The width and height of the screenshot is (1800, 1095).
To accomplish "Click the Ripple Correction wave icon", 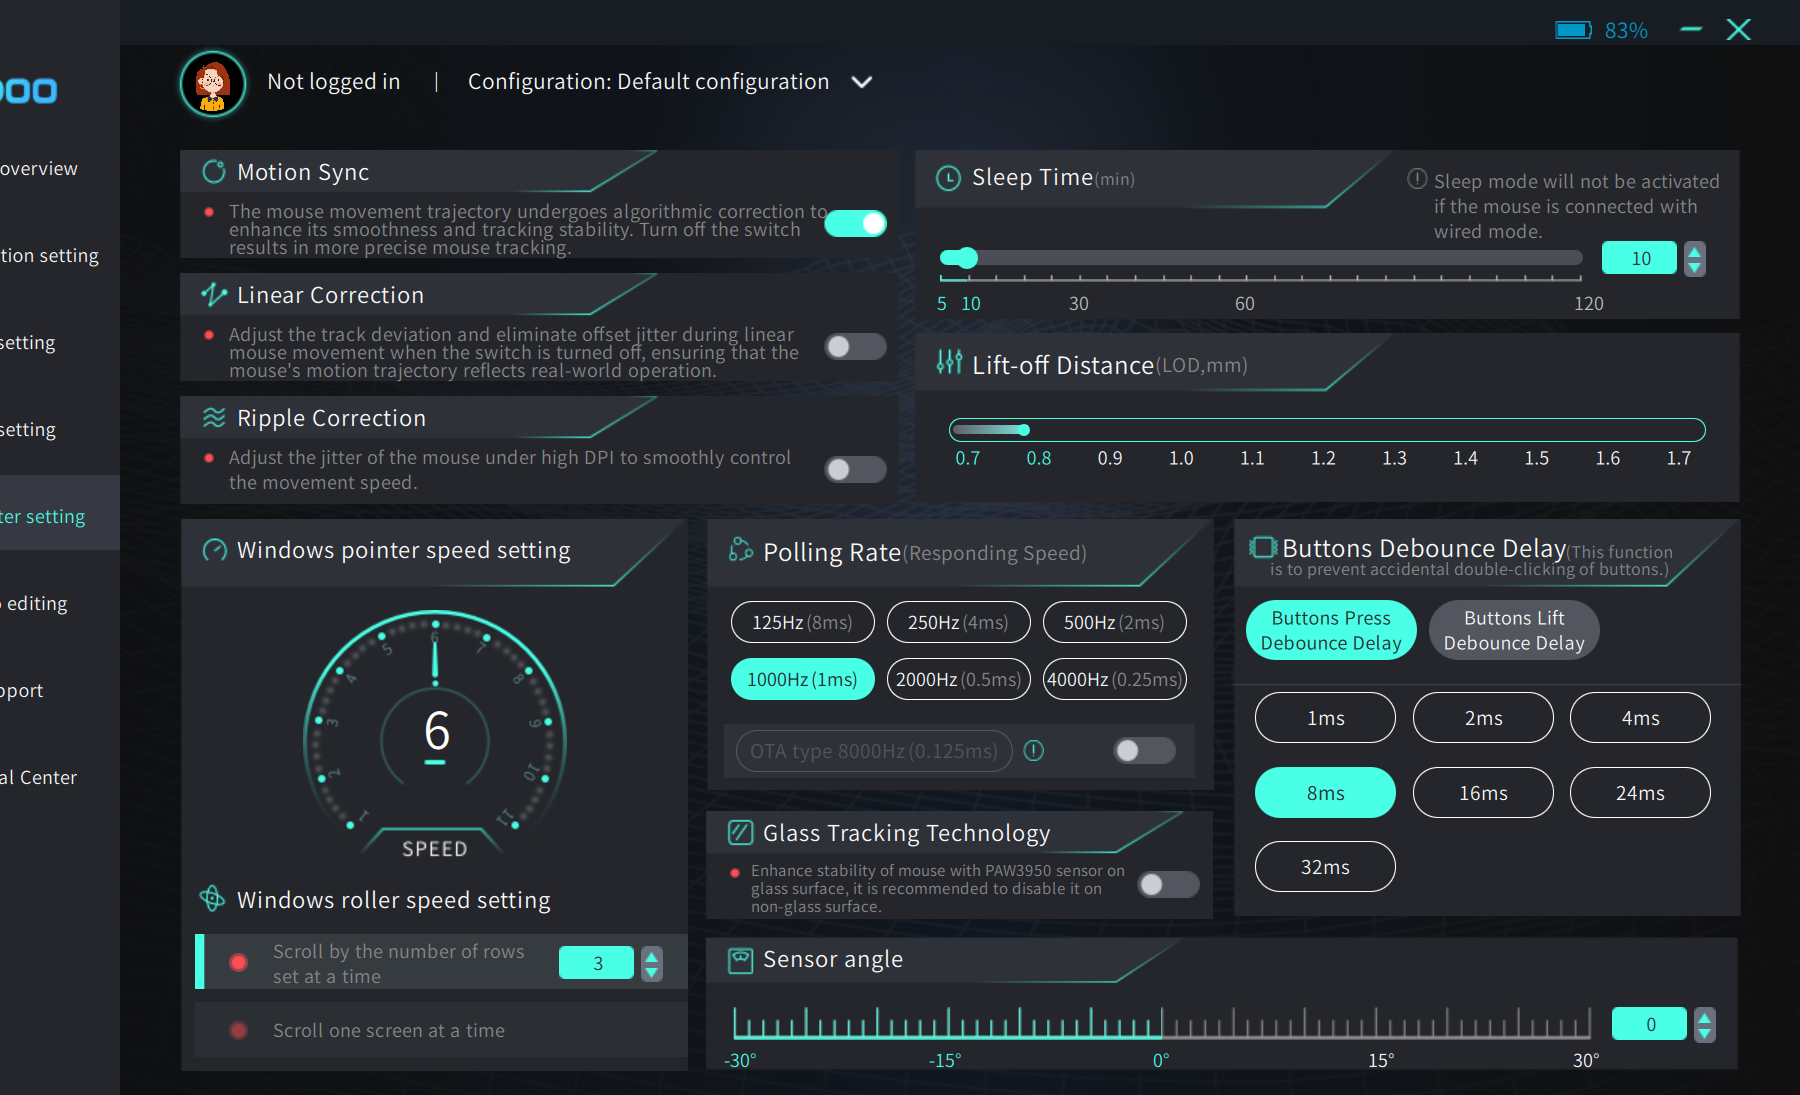I will [x=214, y=417].
